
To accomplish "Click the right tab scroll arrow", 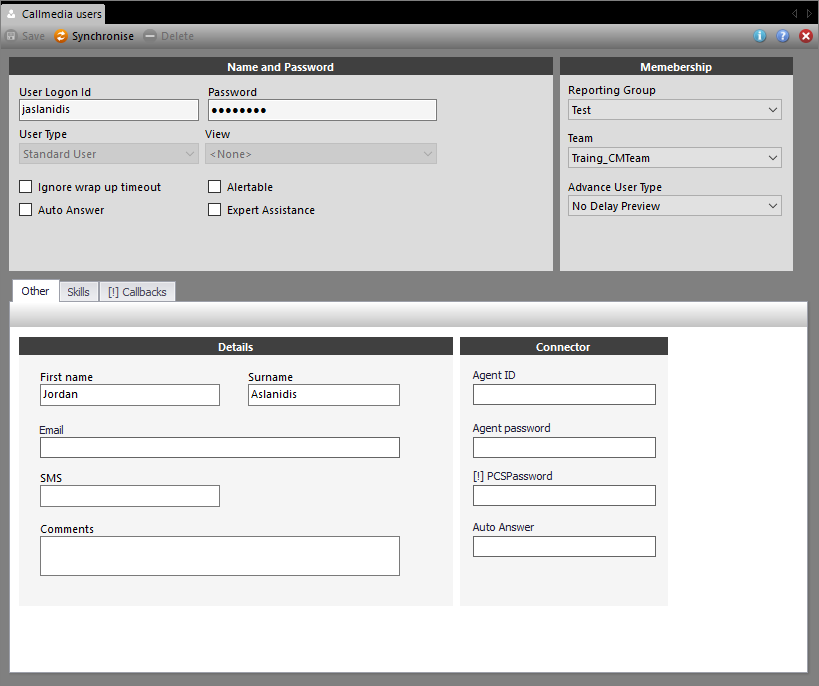I will [810, 14].
